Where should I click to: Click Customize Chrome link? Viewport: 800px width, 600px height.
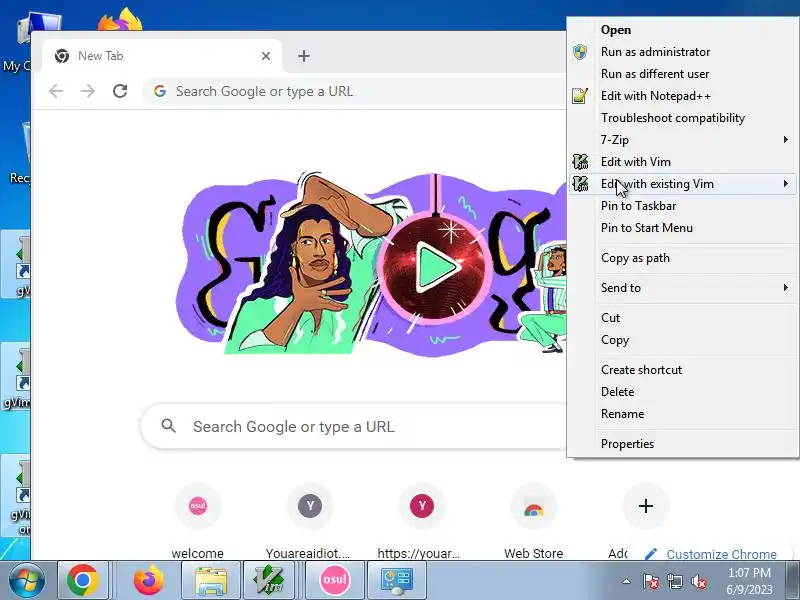[x=711, y=554]
